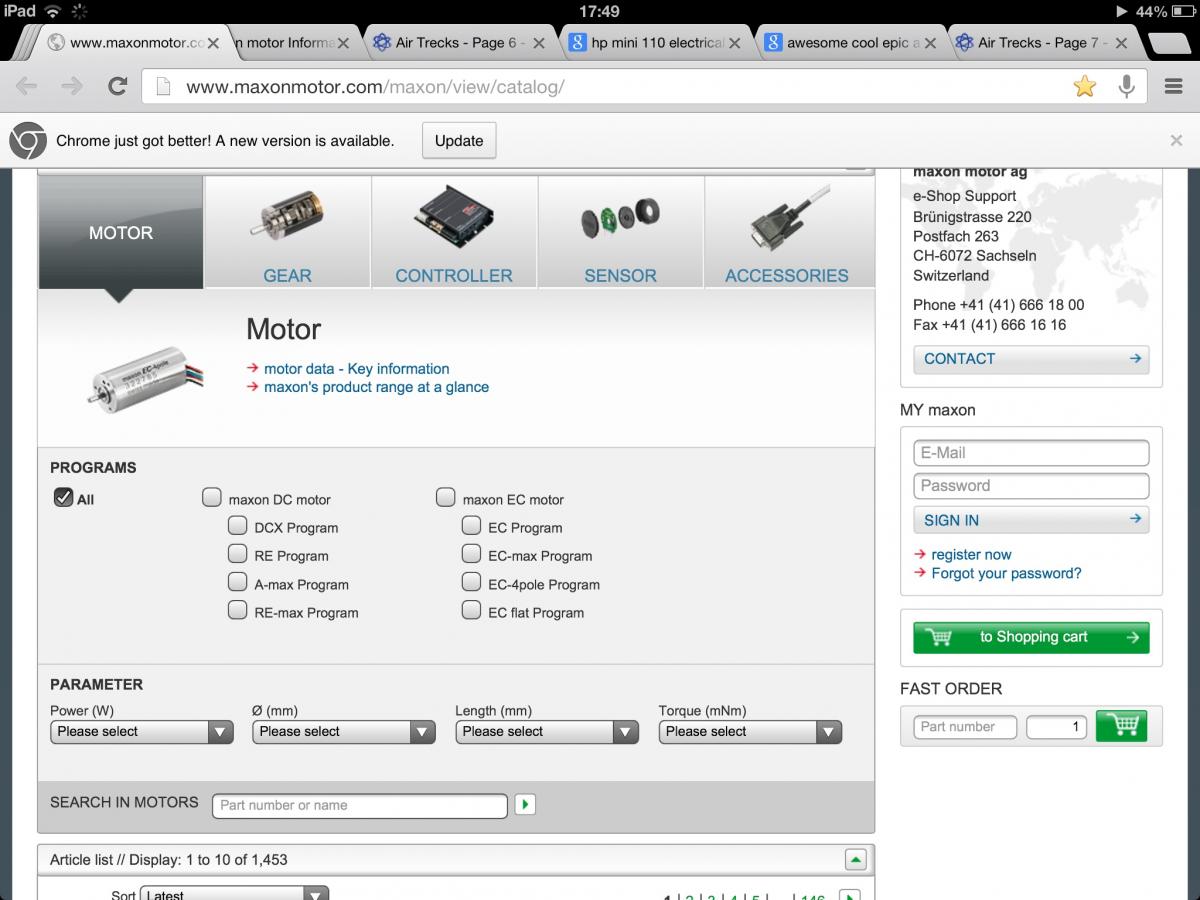Enable the maxon DC motor checkbox
1200x900 pixels.
point(212,498)
